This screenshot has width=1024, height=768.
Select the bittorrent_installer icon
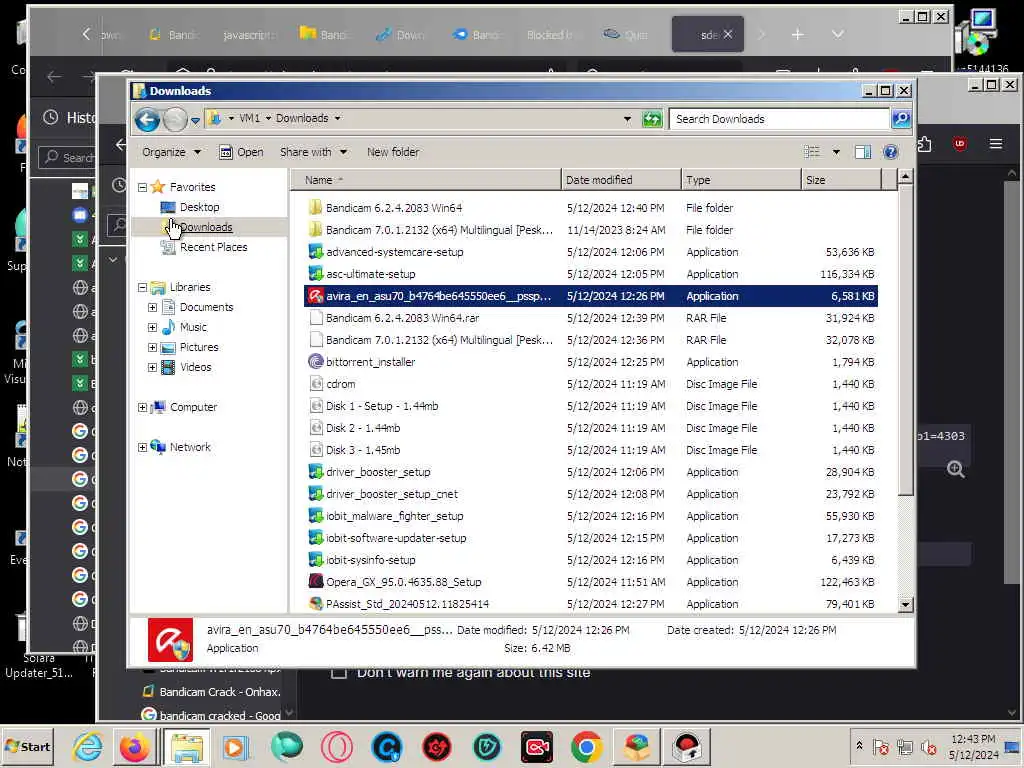click(316, 362)
